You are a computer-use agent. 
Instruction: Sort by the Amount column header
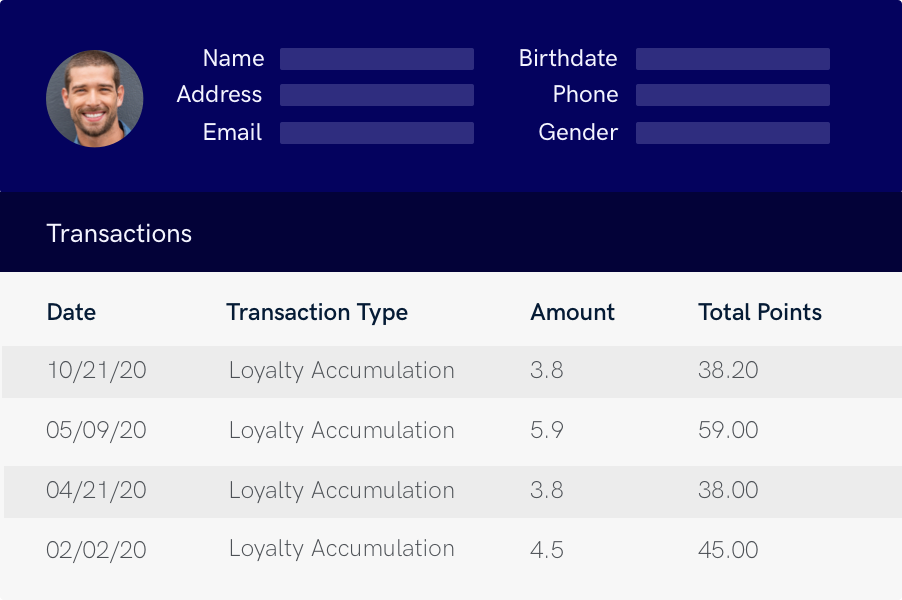pos(572,312)
